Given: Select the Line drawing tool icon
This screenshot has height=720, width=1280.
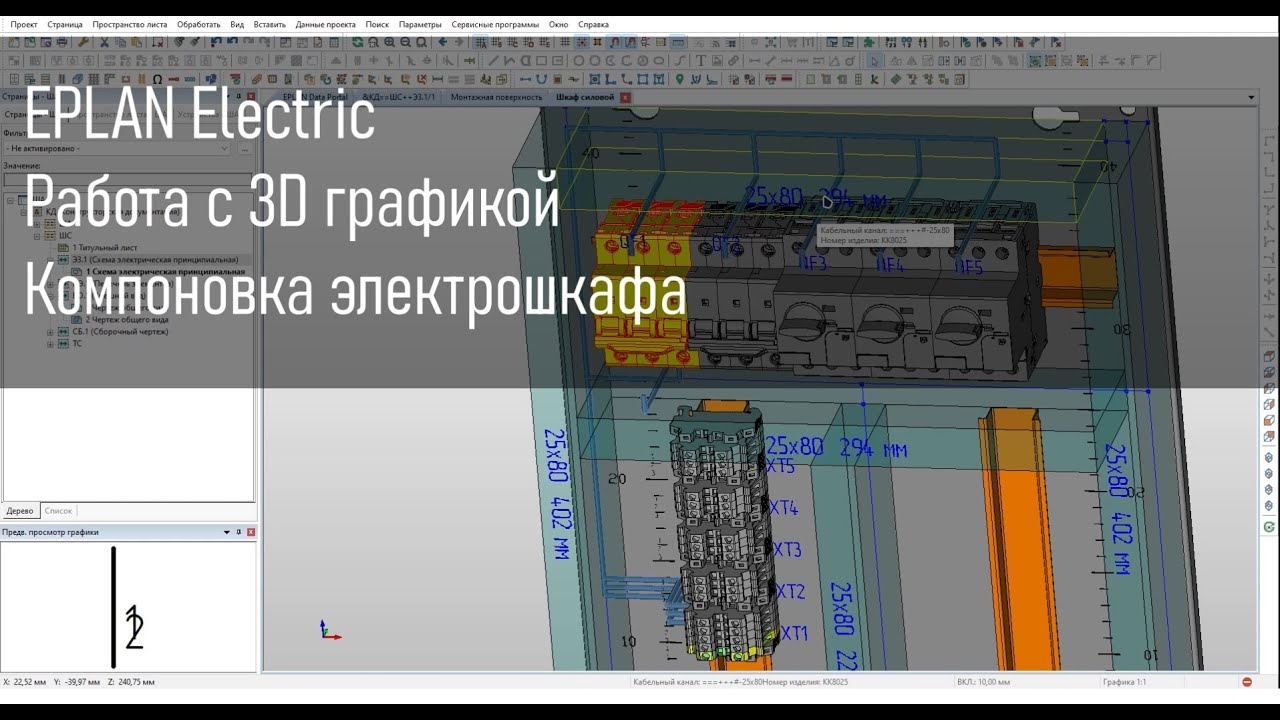Looking at the screenshot, I should [493, 61].
